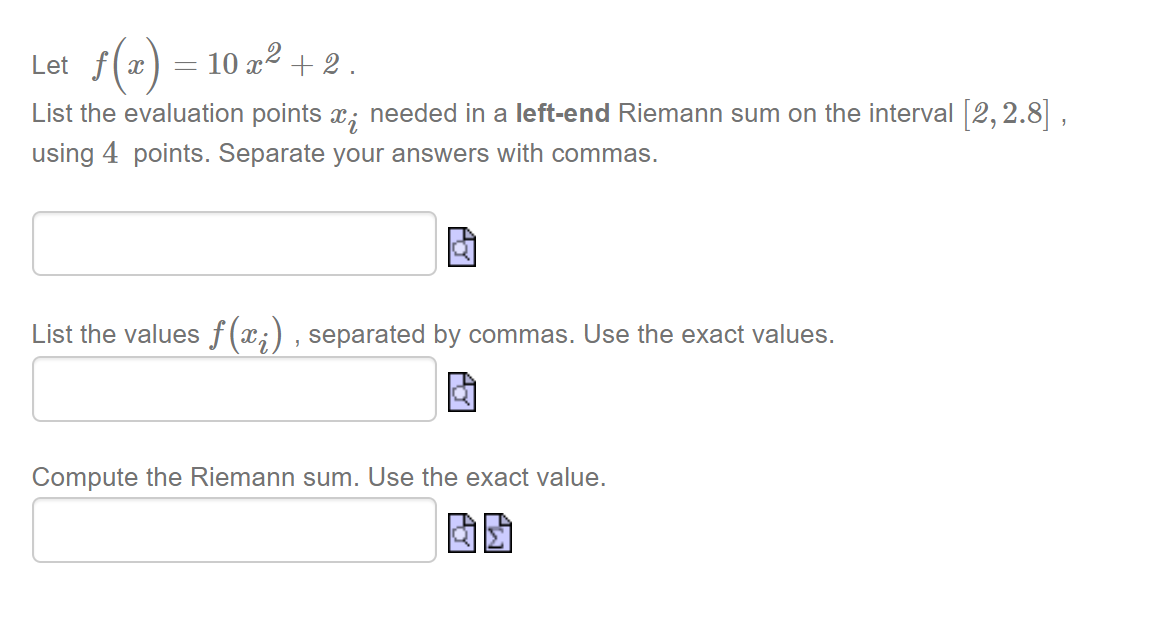Select the sigma preview icon beside the Riemann sum field
The image size is (1160, 618).
click(495, 533)
